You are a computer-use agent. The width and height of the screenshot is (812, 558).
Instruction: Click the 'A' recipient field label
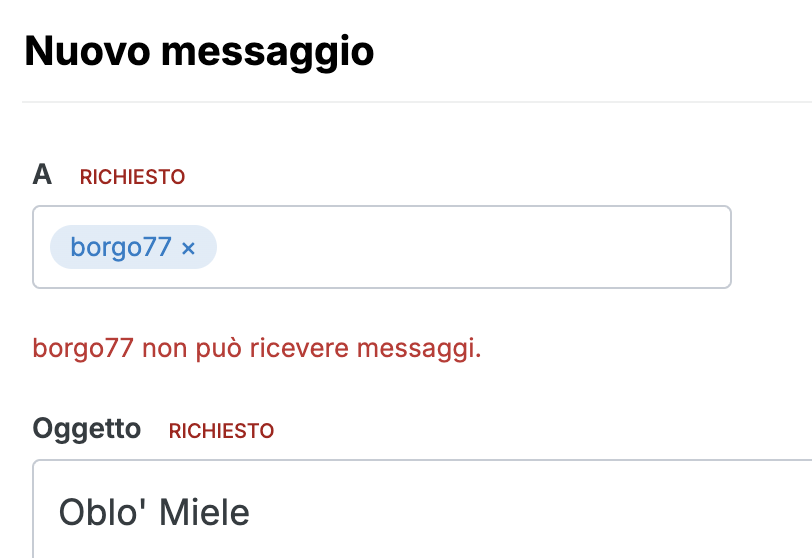(42, 175)
